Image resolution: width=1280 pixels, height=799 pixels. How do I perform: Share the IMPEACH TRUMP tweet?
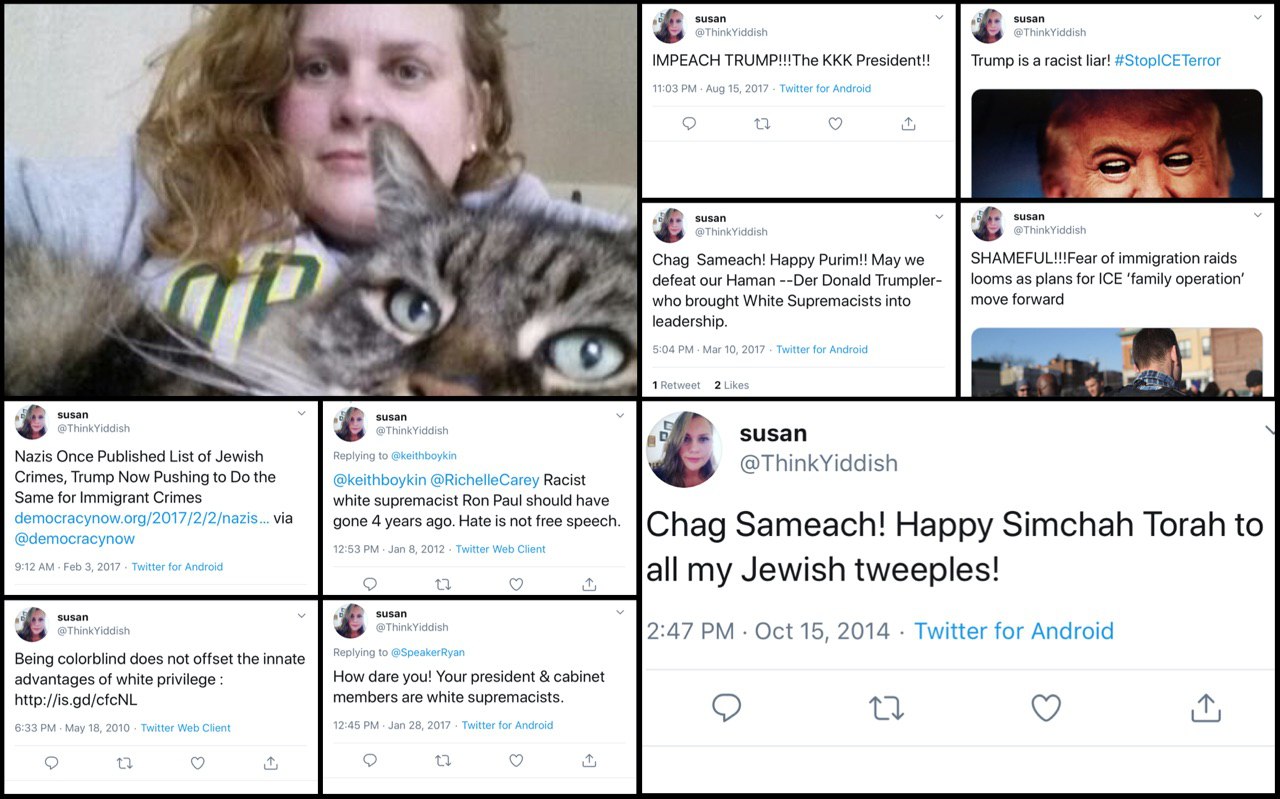click(x=908, y=124)
